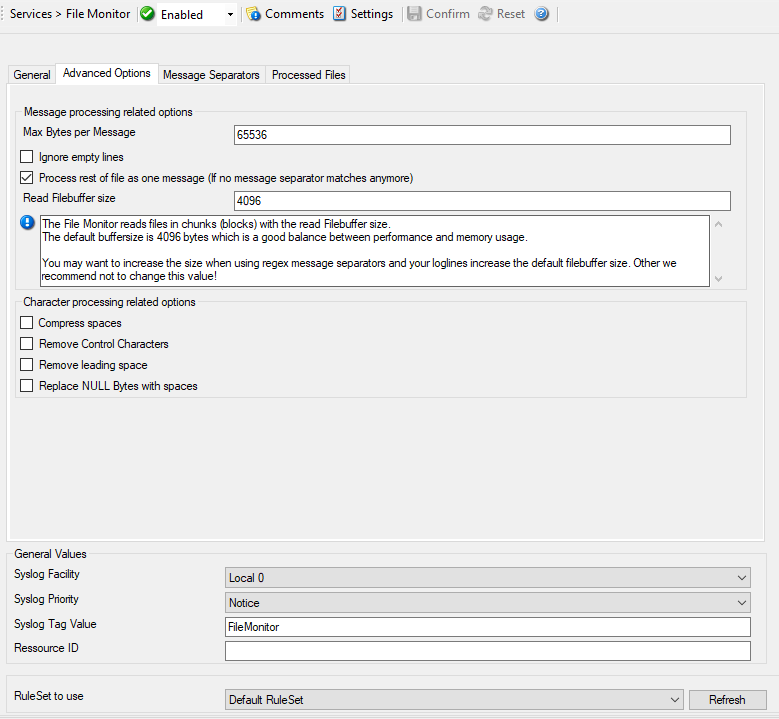Uncheck Process rest of file as one message

pos(27,178)
